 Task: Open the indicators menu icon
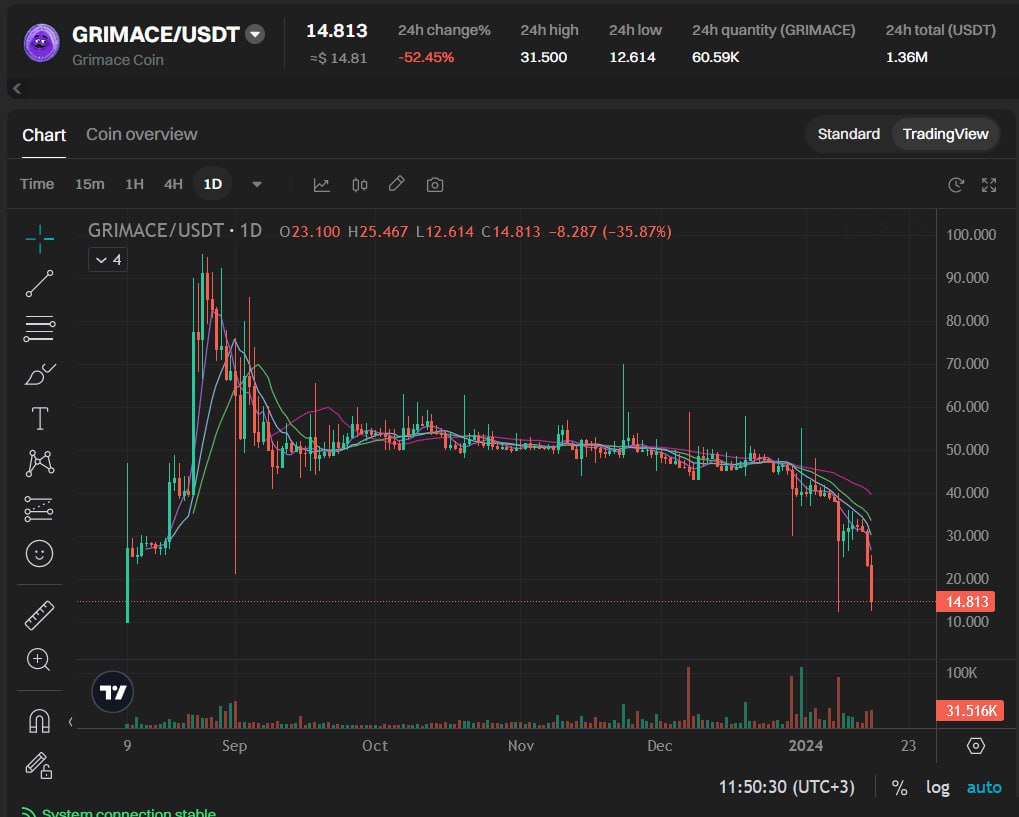(x=322, y=185)
